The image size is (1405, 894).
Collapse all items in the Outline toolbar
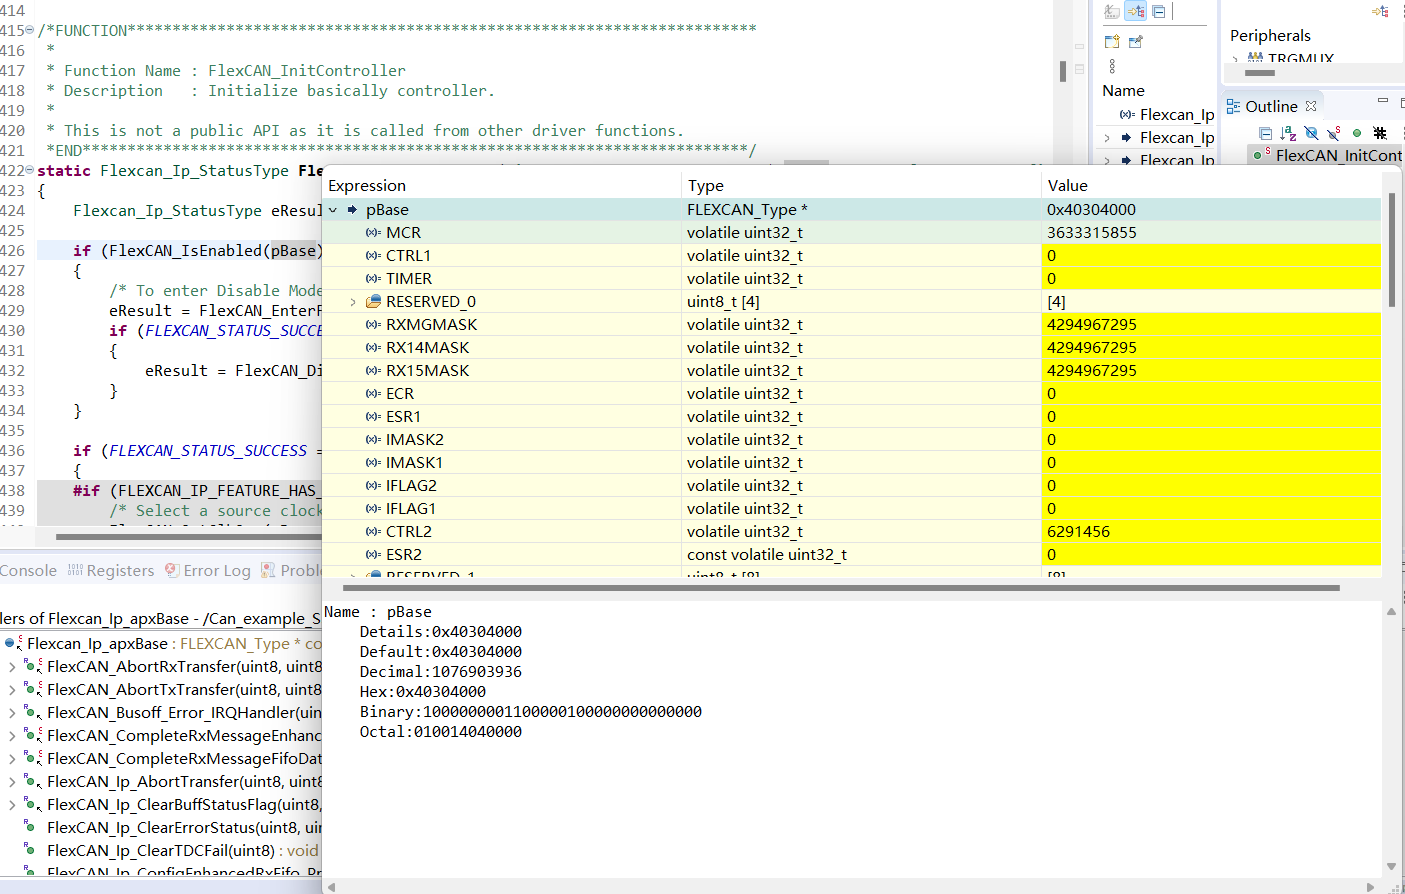click(x=1265, y=133)
